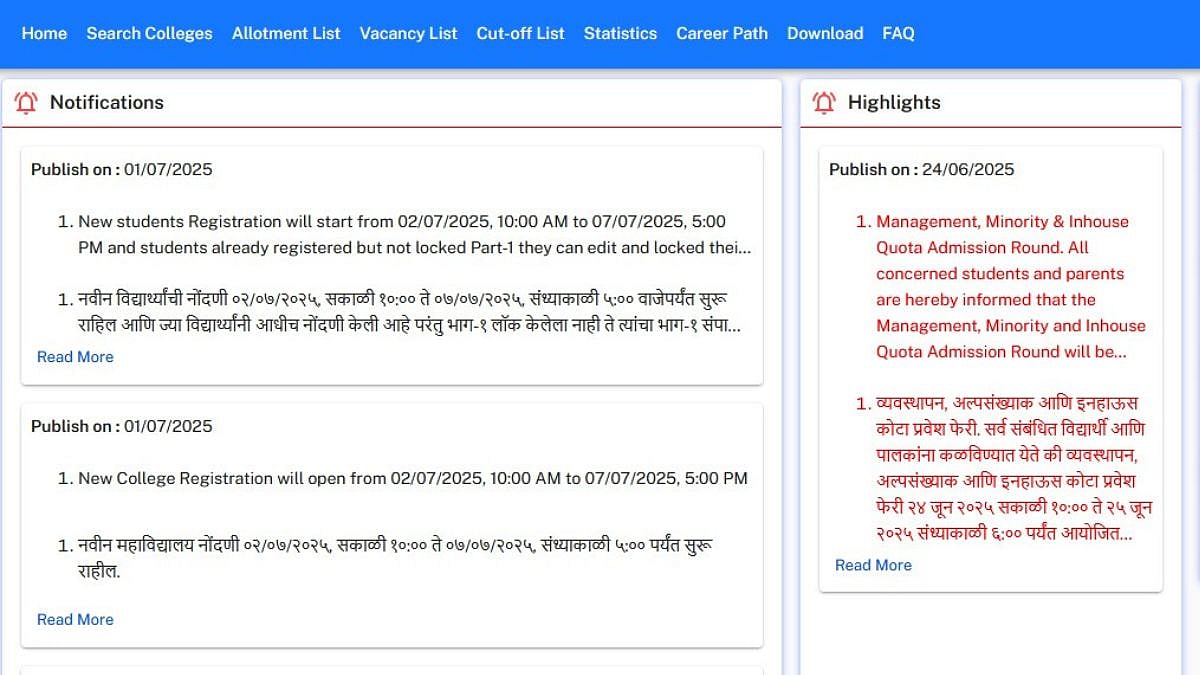Click the Publish on 24/06/2025 date label
This screenshot has width=1200, height=675.
coord(921,169)
